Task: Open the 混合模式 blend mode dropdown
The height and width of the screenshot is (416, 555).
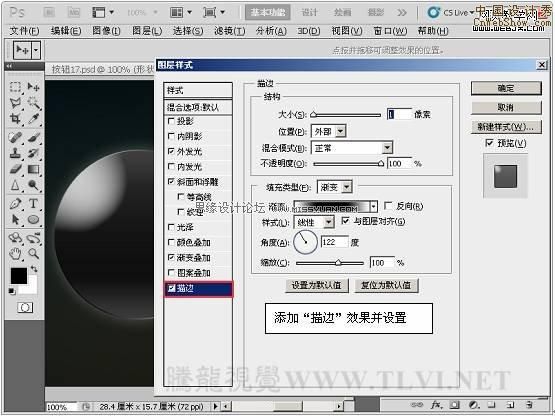Action: point(352,148)
